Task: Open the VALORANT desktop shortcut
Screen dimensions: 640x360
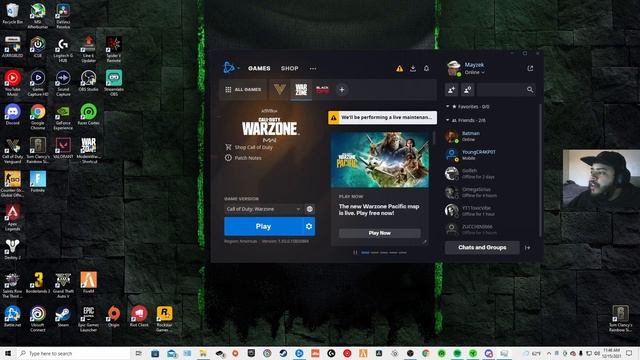Action: (63, 148)
